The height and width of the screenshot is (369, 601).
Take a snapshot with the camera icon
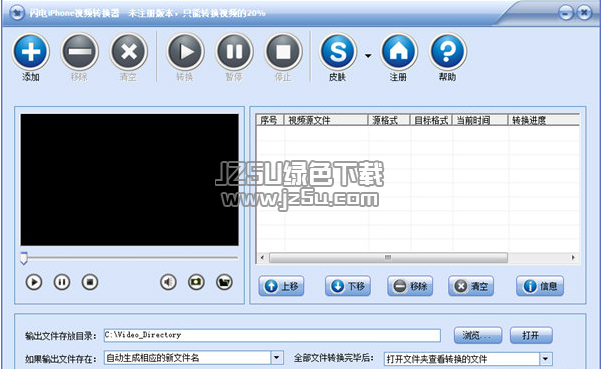tap(196, 282)
